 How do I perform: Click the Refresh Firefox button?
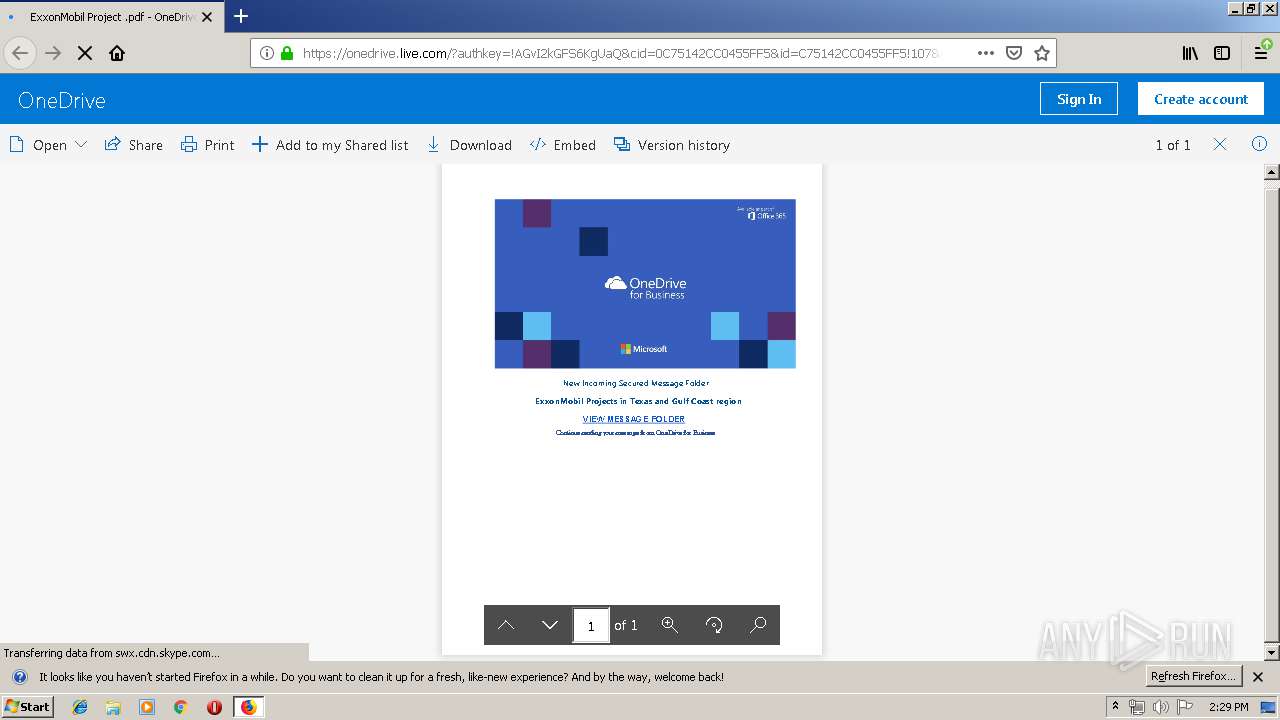tap(1194, 676)
